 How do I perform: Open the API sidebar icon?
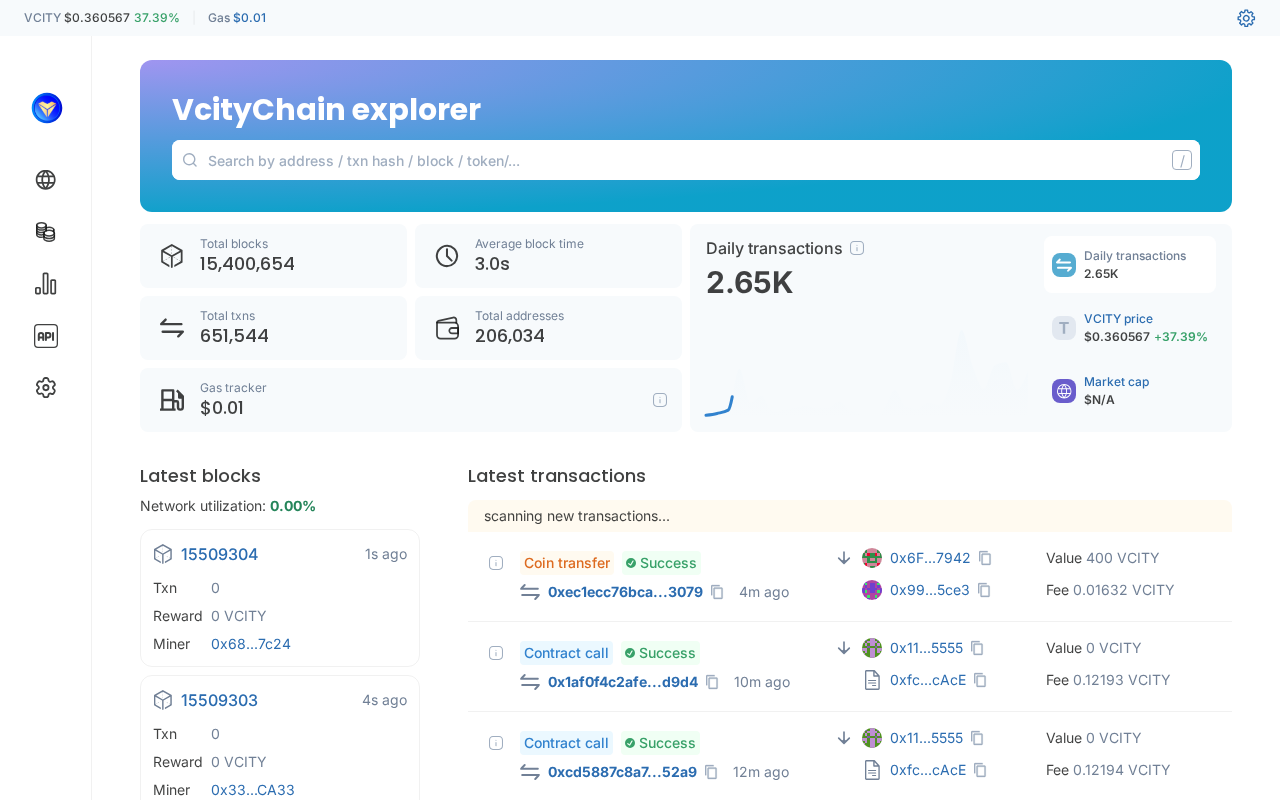(x=45, y=336)
